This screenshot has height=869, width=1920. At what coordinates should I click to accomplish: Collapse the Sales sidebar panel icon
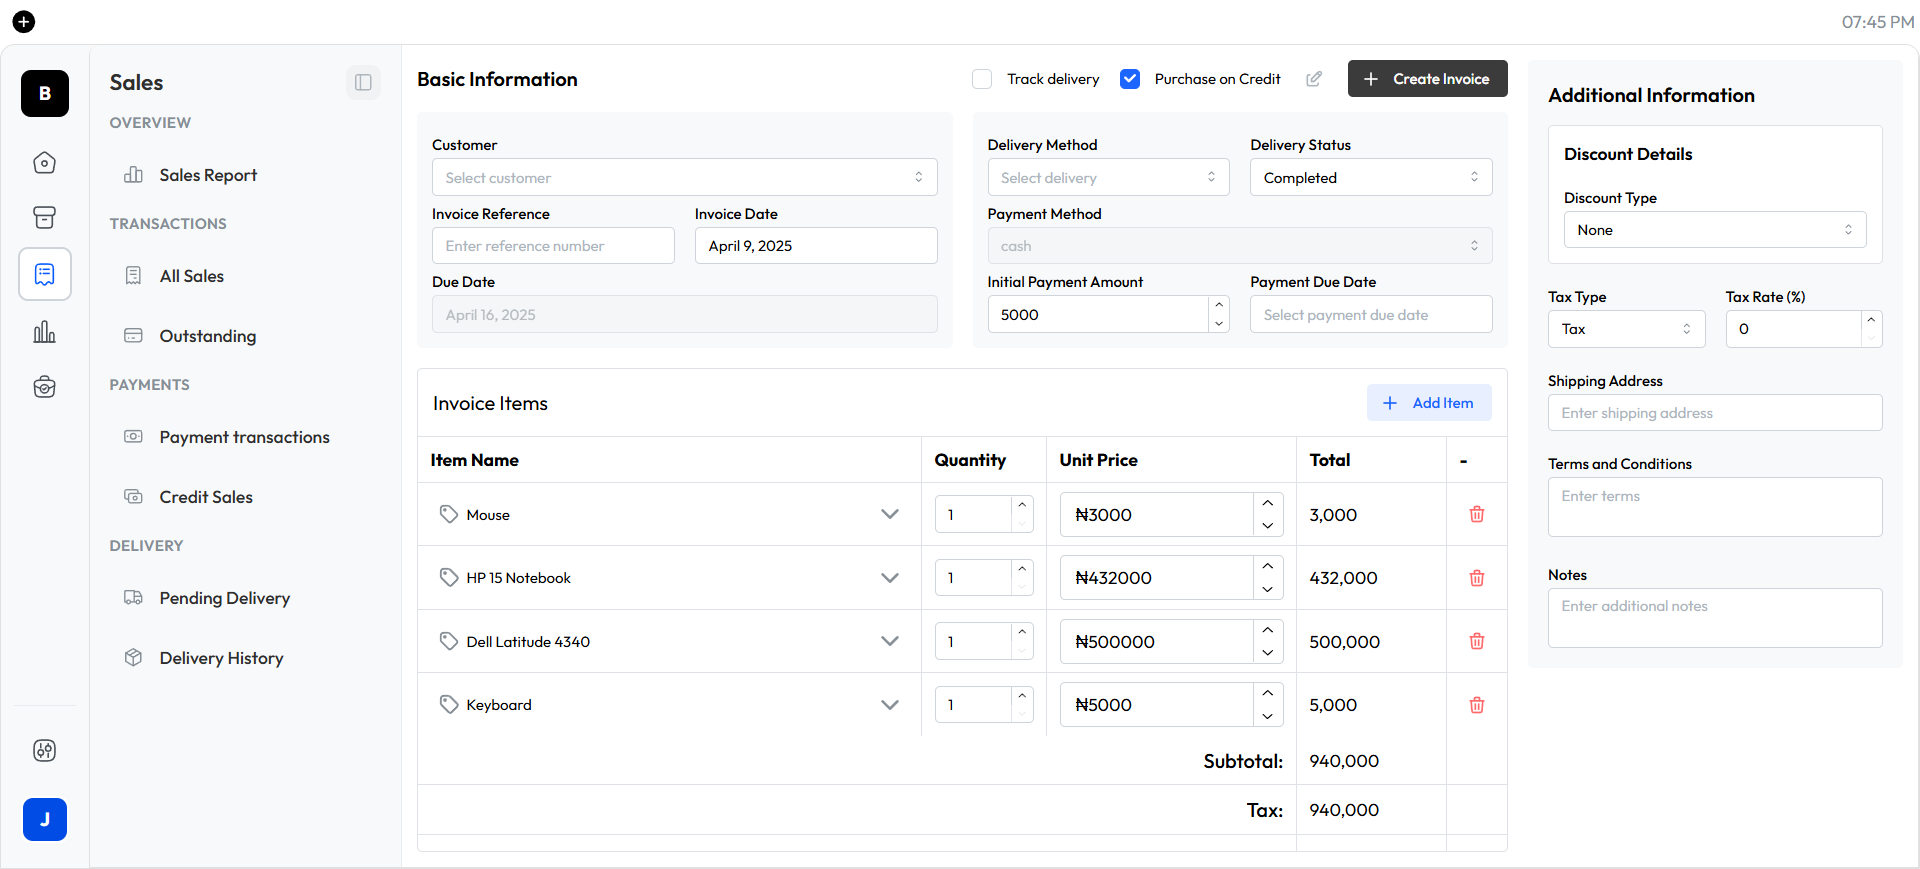coord(363,82)
